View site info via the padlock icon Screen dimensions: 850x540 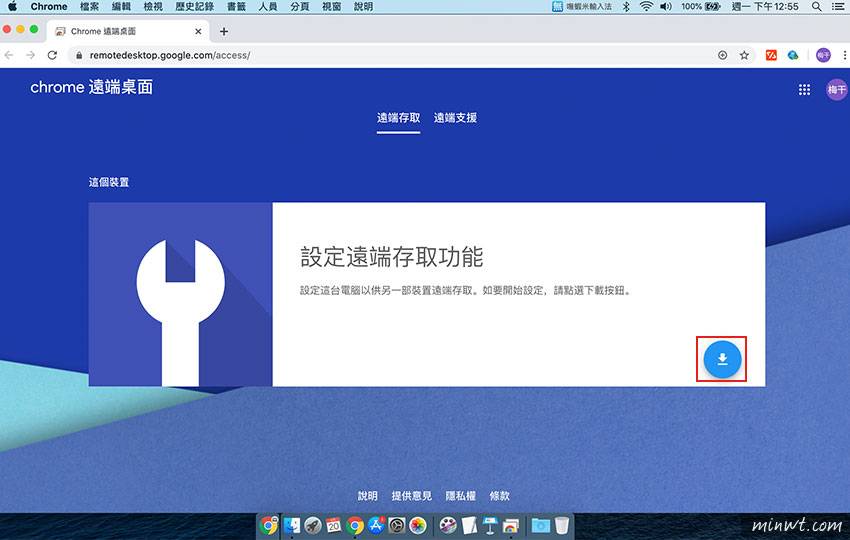(79, 55)
